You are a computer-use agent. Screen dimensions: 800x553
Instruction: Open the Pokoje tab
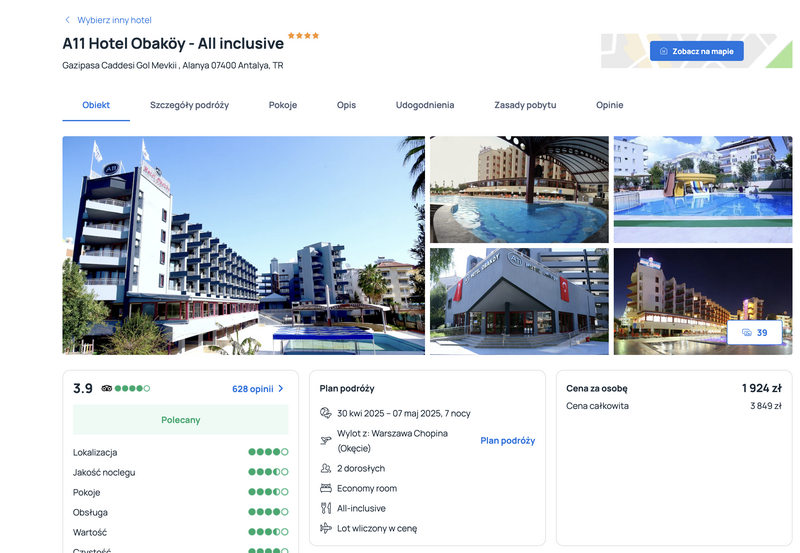click(x=283, y=105)
